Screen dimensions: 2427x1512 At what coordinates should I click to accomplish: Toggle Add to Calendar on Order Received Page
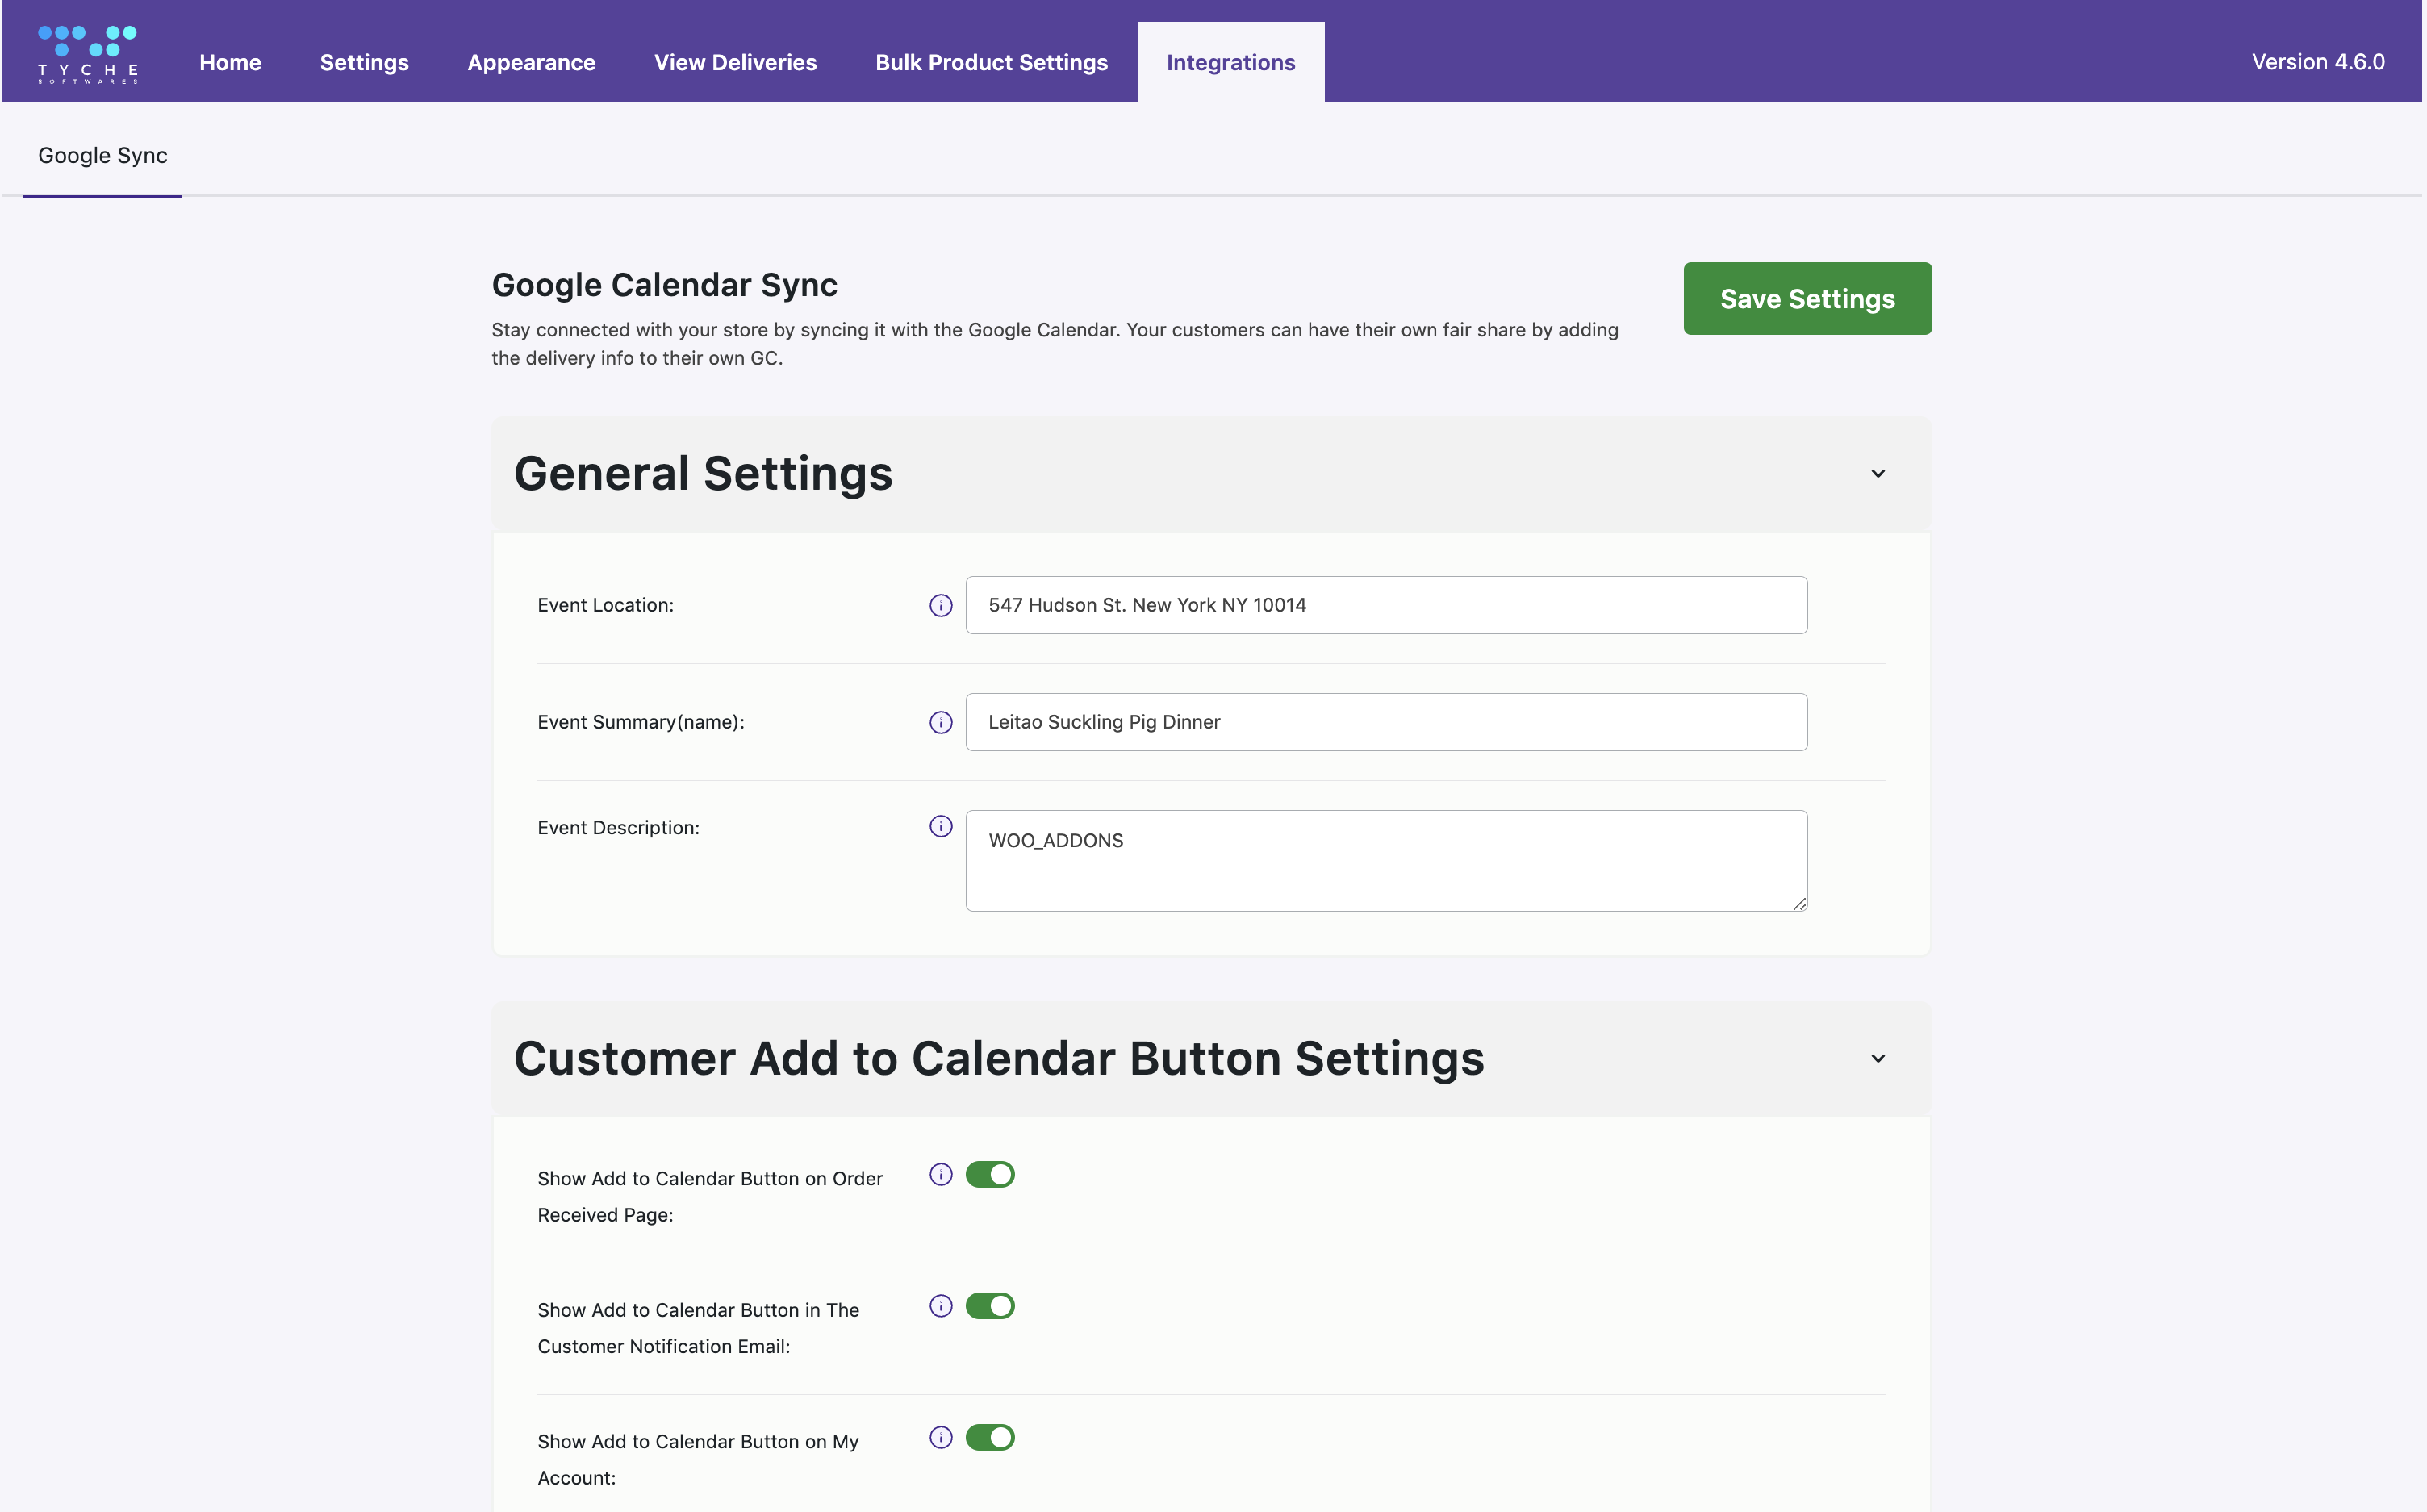coord(990,1174)
